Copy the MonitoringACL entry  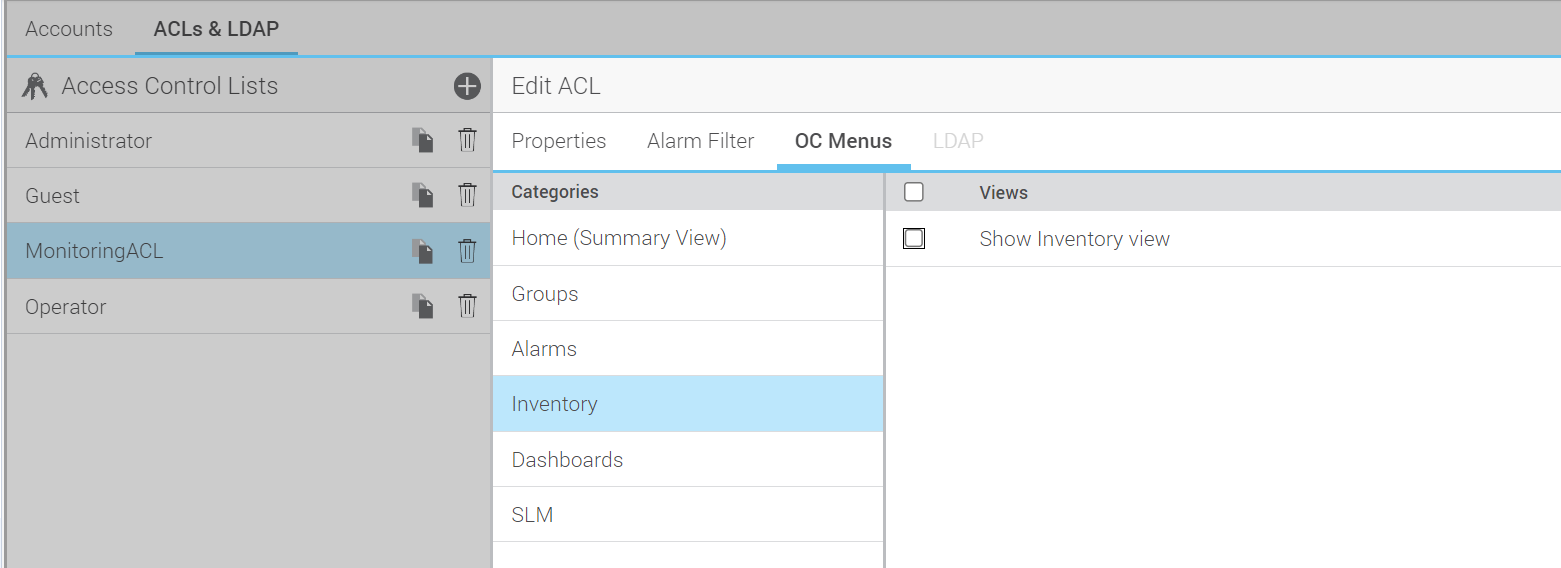click(423, 251)
